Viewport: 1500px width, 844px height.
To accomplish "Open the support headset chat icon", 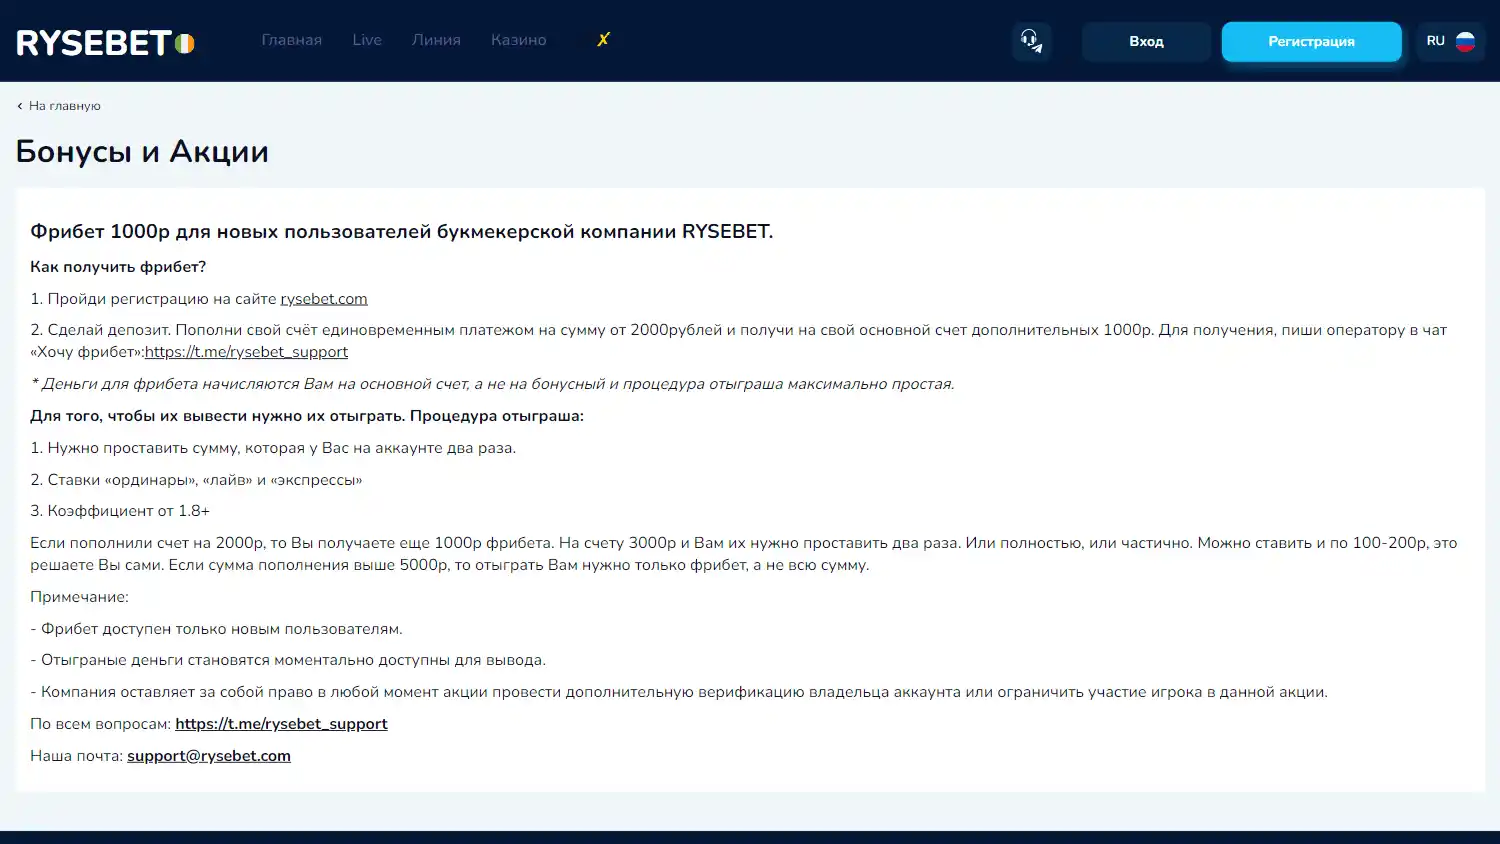I will tap(1031, 41).
